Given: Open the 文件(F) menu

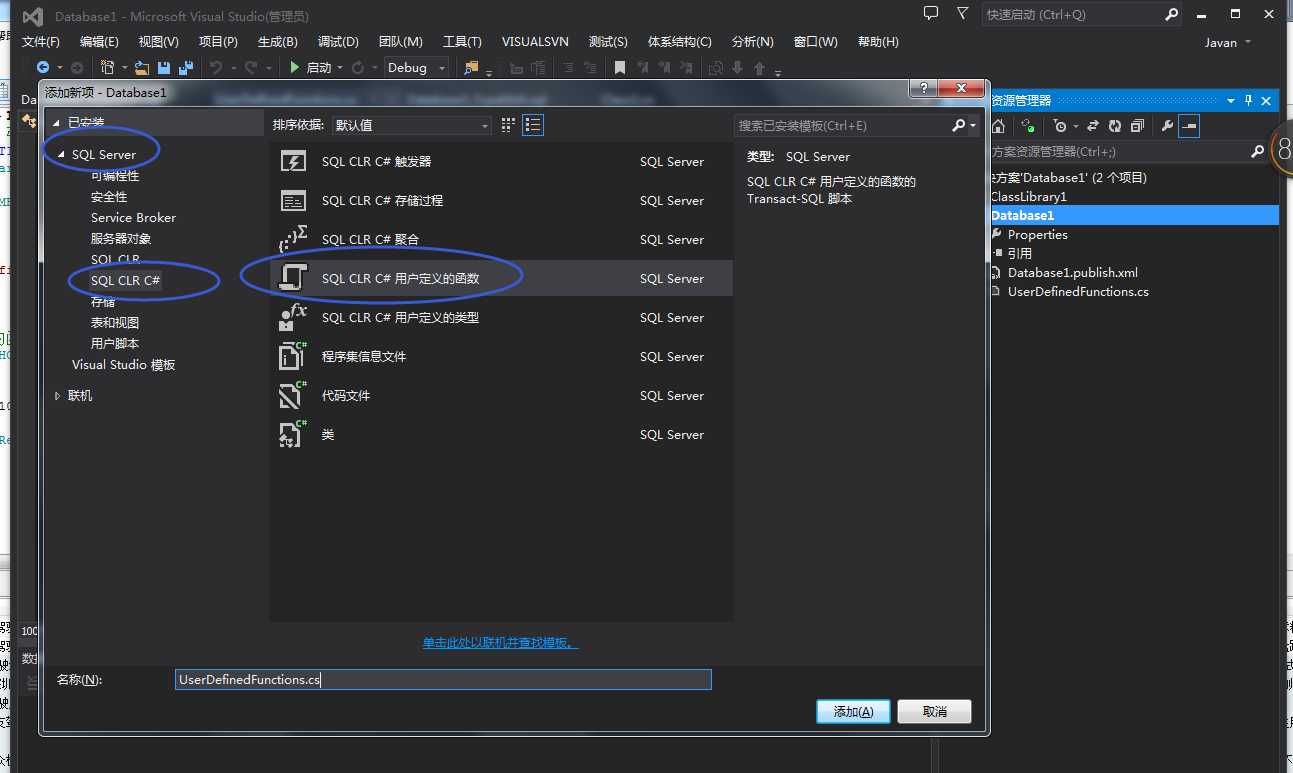Looking at the screenshot, I should click(x=41, y=42).
